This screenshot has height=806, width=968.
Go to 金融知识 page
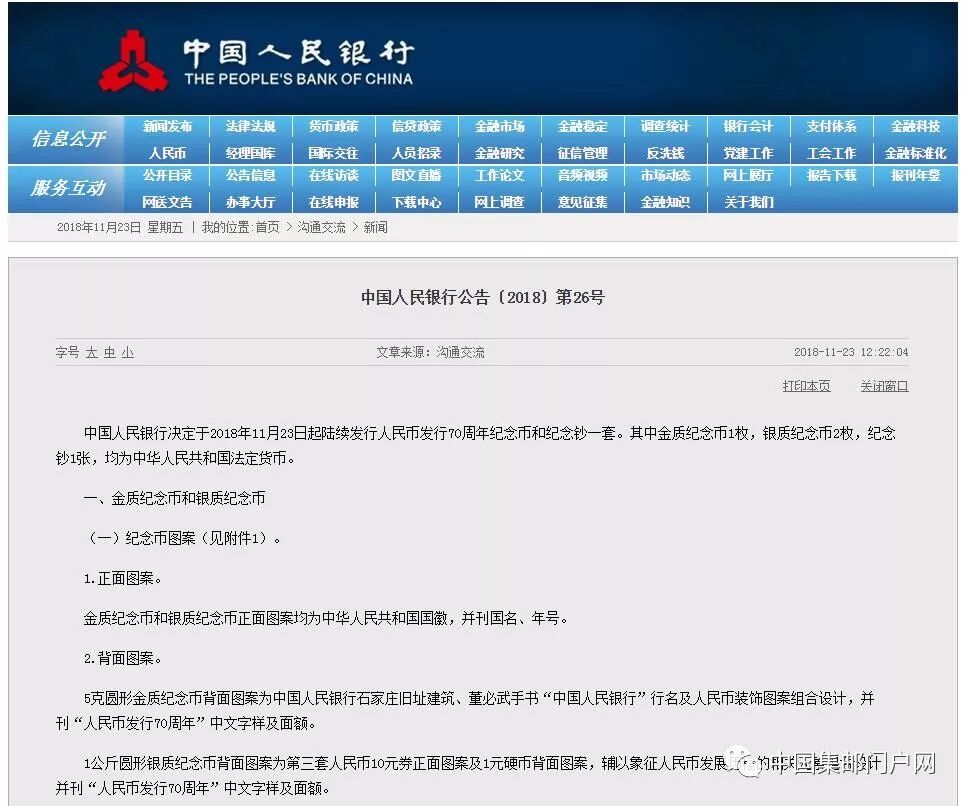[x=665, y=202]
